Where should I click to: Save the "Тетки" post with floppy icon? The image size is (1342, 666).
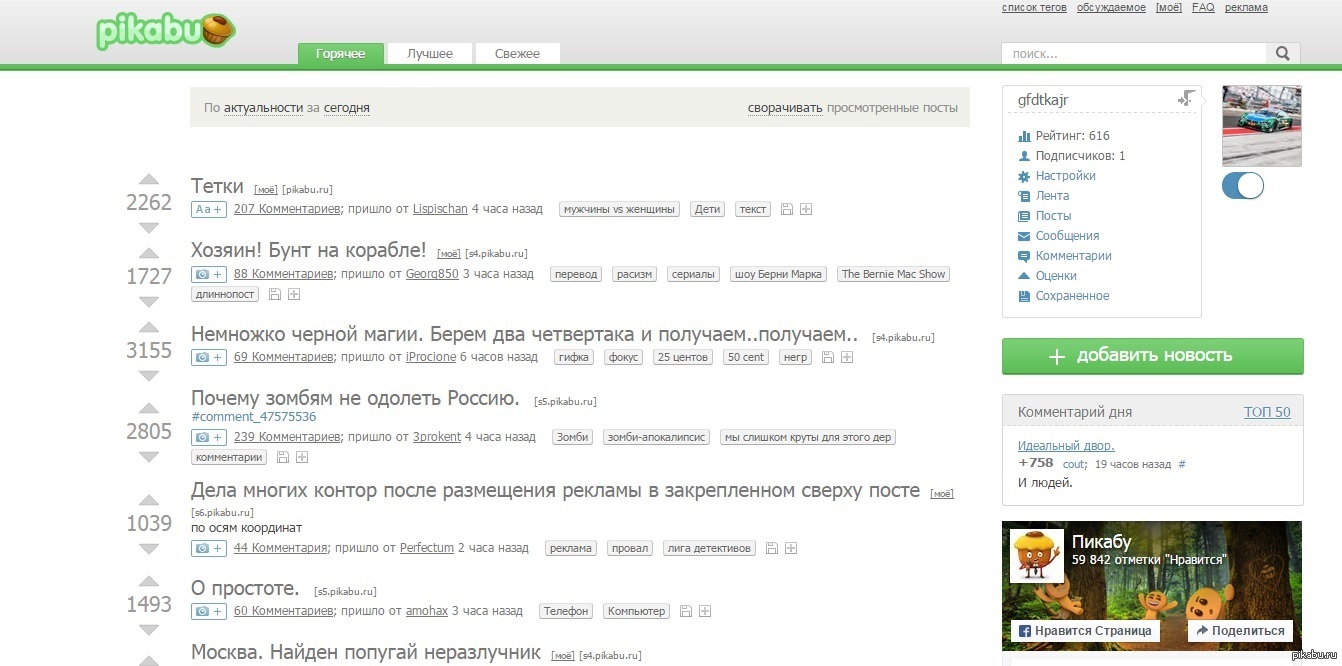coord(787,210)
